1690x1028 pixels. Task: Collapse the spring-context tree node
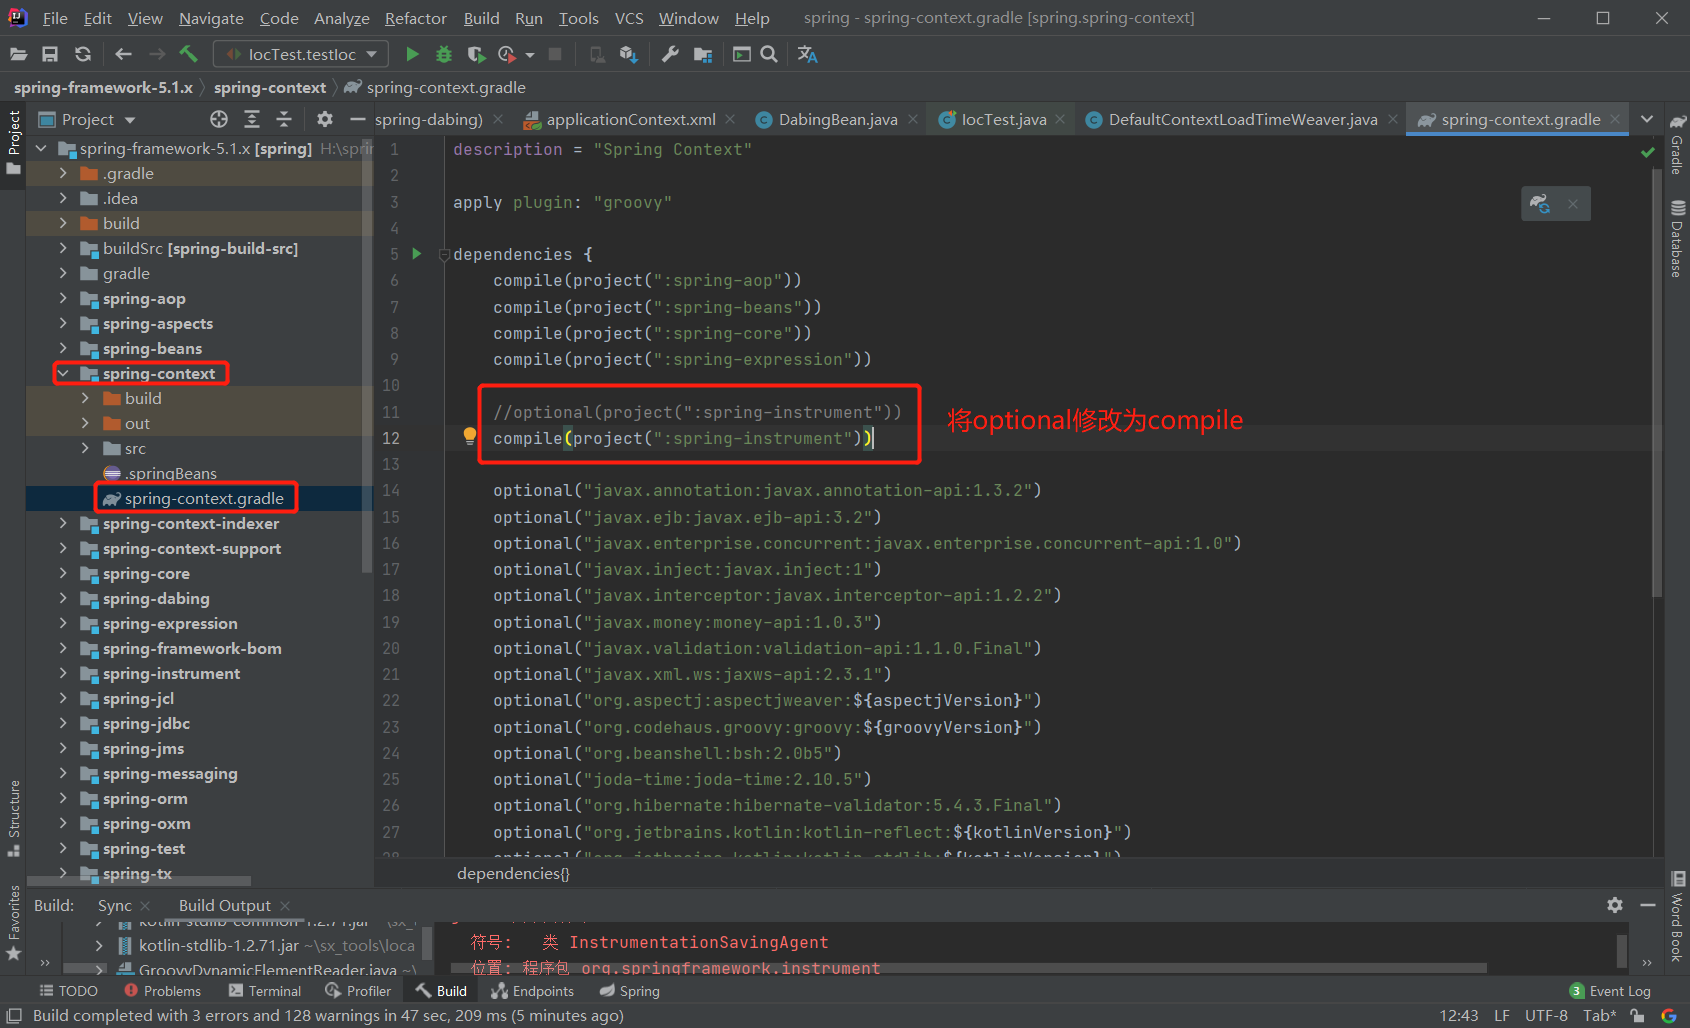pos(63,373)
